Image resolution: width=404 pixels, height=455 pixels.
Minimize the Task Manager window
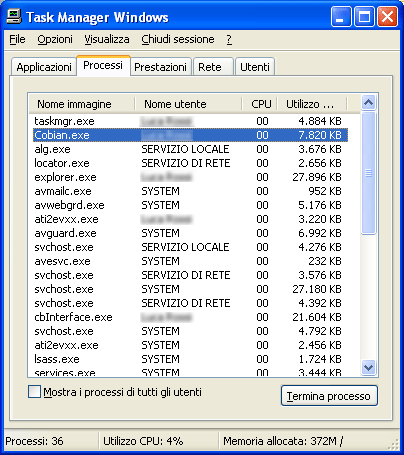coord(341,17)
